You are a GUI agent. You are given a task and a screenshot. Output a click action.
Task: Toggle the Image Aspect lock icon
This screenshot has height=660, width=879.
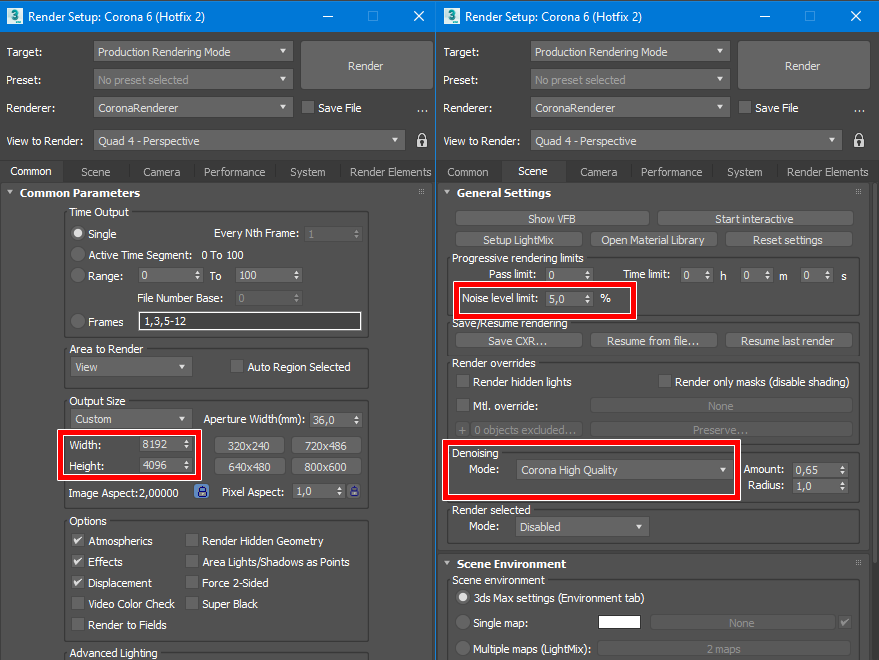click(202, 492)
